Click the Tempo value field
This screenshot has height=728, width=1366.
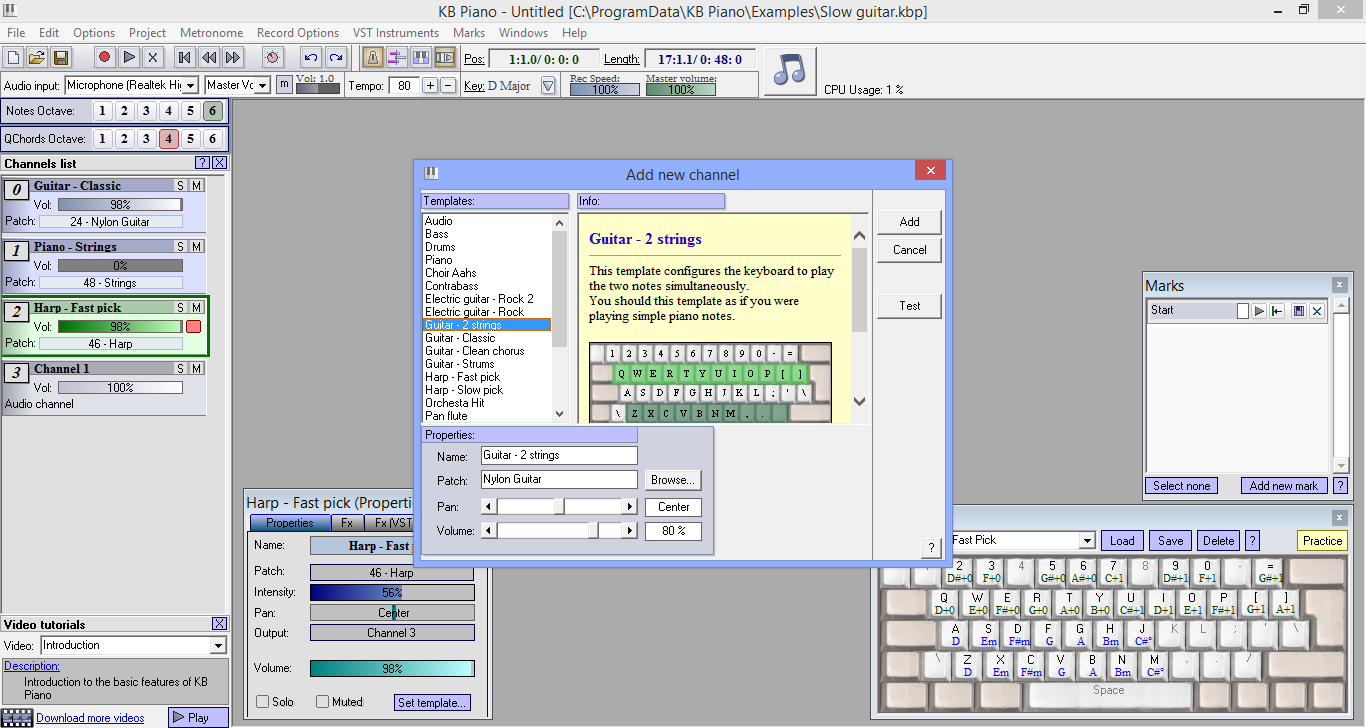(403, 86)
